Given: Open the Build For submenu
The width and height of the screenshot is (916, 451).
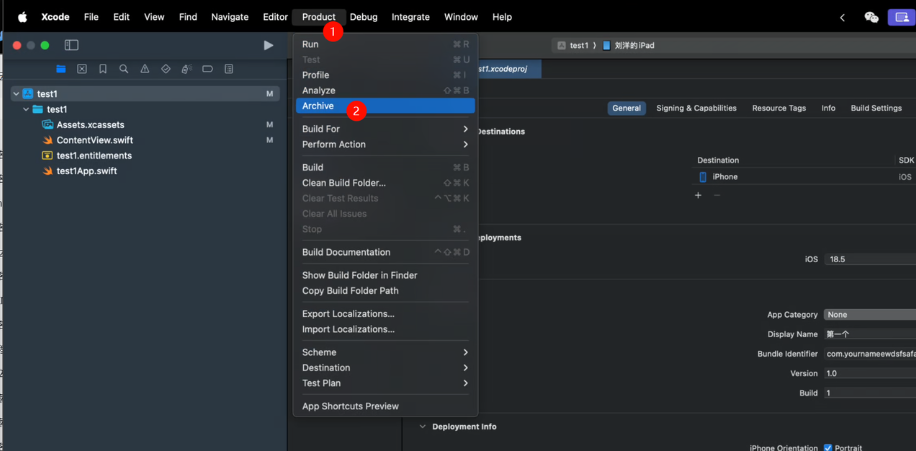Looking at the screenshot, I should pyautogui.click(x=385, y=129).
